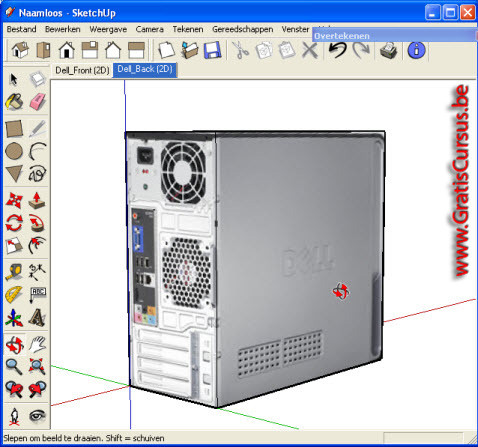
Task: Choose the Make Component tool
Action: 37,79
